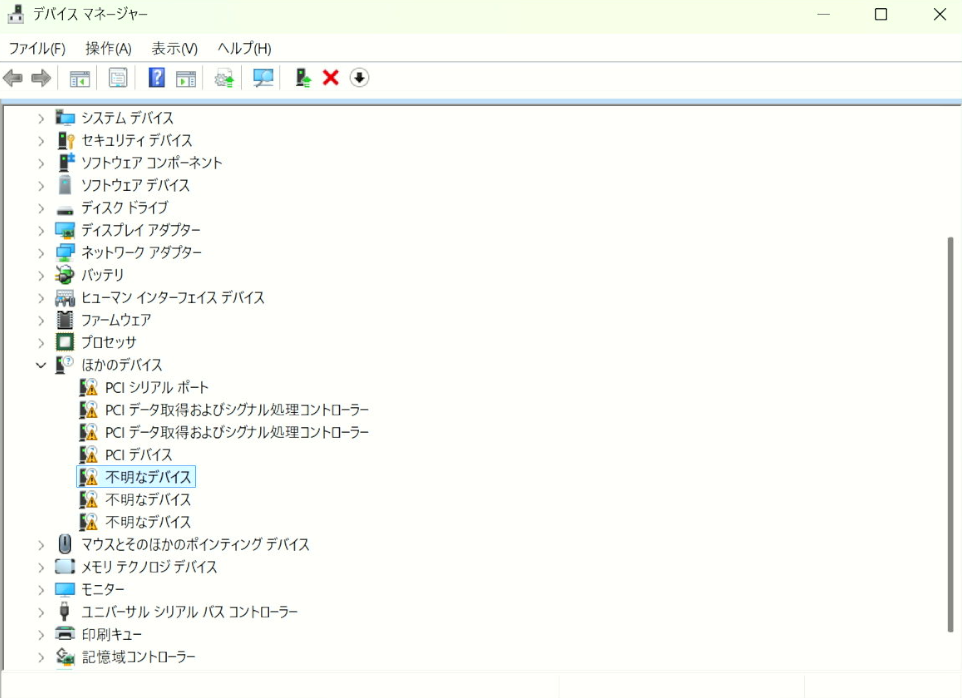Expand the ネットワーク アダプター node
The width and height of the screenshot is (962, 698).
[x=40, y=253]
